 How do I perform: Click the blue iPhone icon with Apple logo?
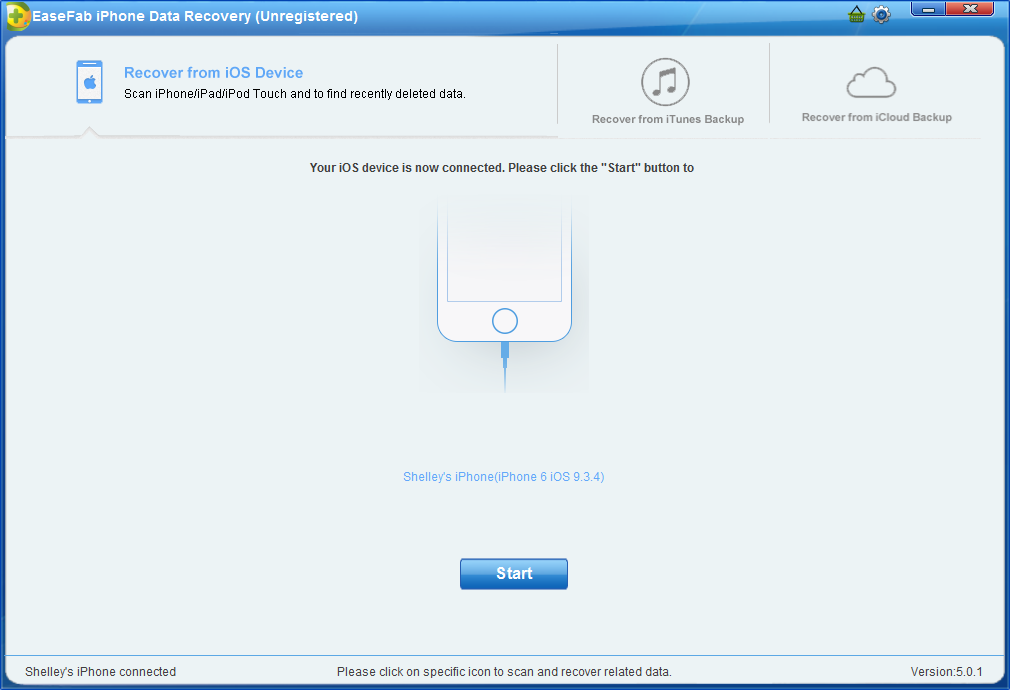(89, 82)
